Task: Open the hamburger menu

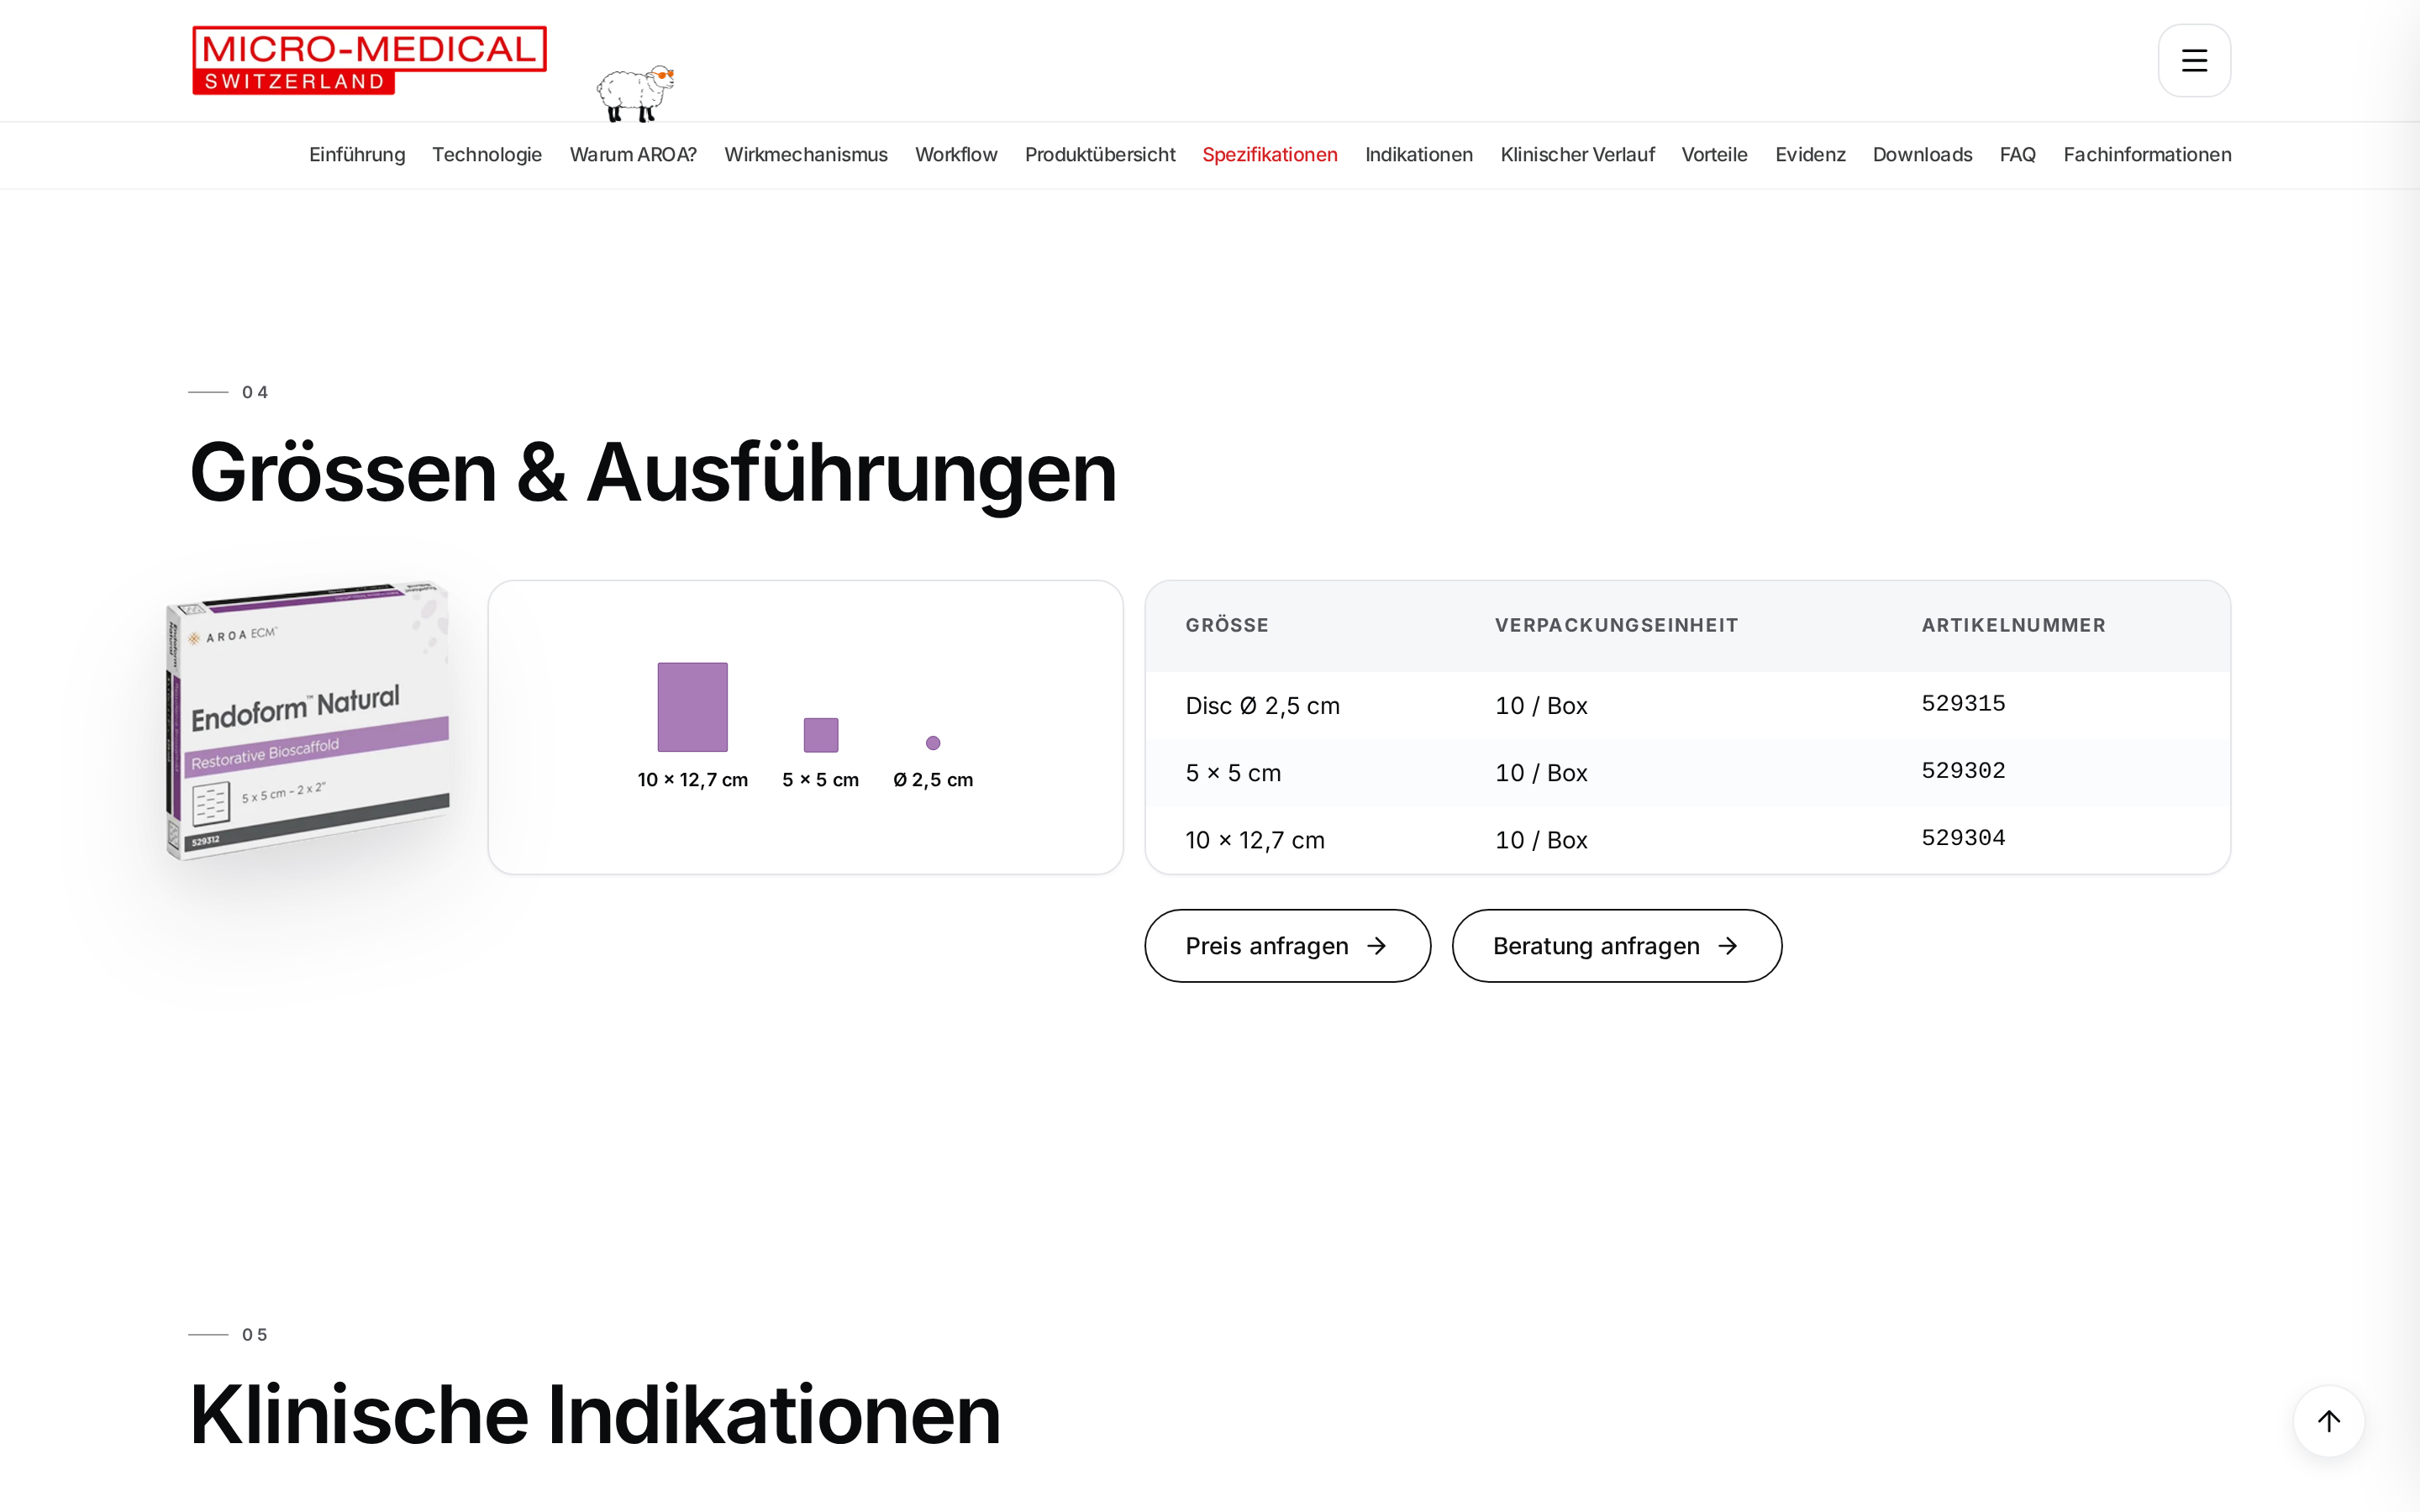Action: [2193, 61]
